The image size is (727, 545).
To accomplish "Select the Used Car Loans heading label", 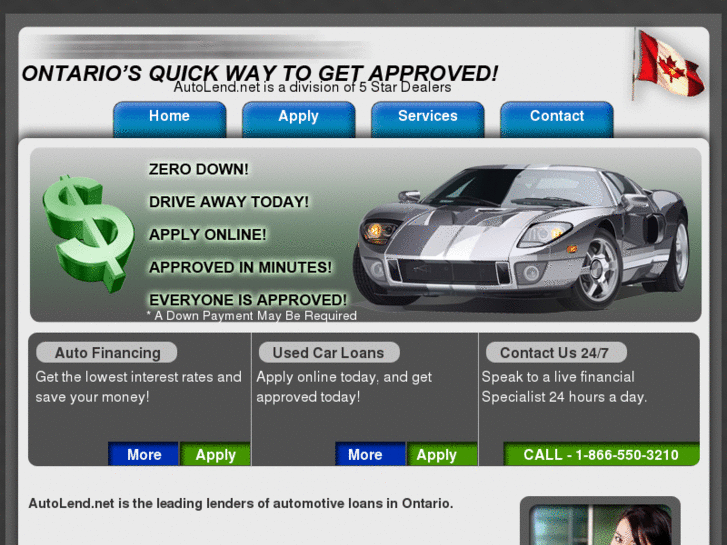I will click(x=329, y=353).
